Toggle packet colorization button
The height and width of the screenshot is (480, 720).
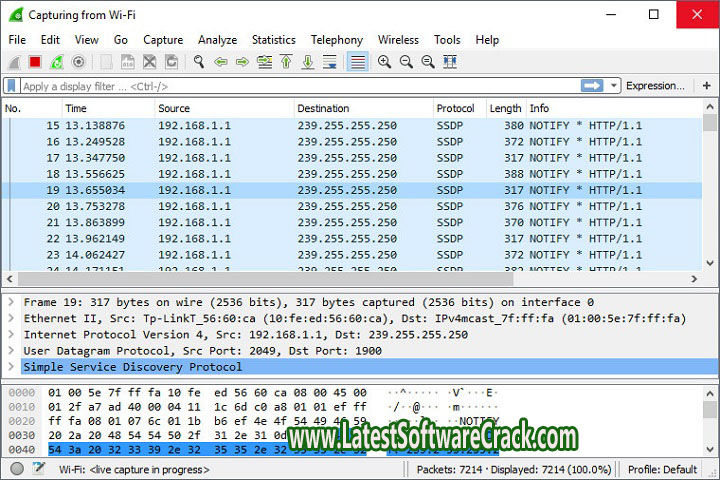(x=358, y=62)
